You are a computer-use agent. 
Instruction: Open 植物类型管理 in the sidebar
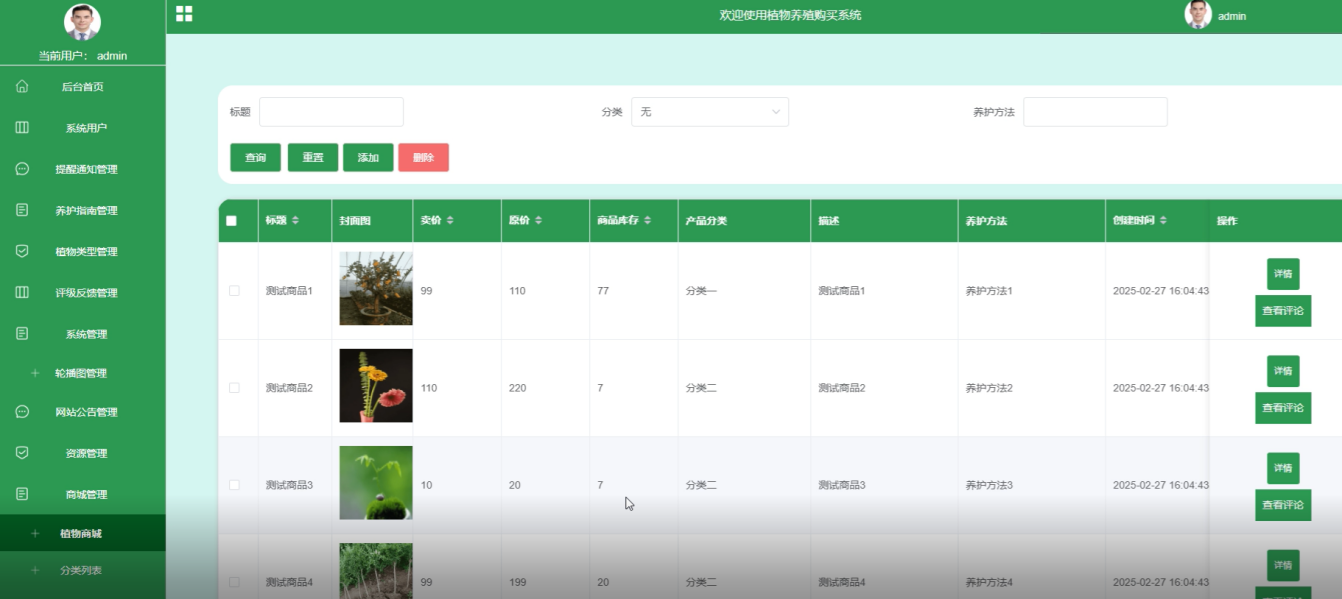[83, 251]
